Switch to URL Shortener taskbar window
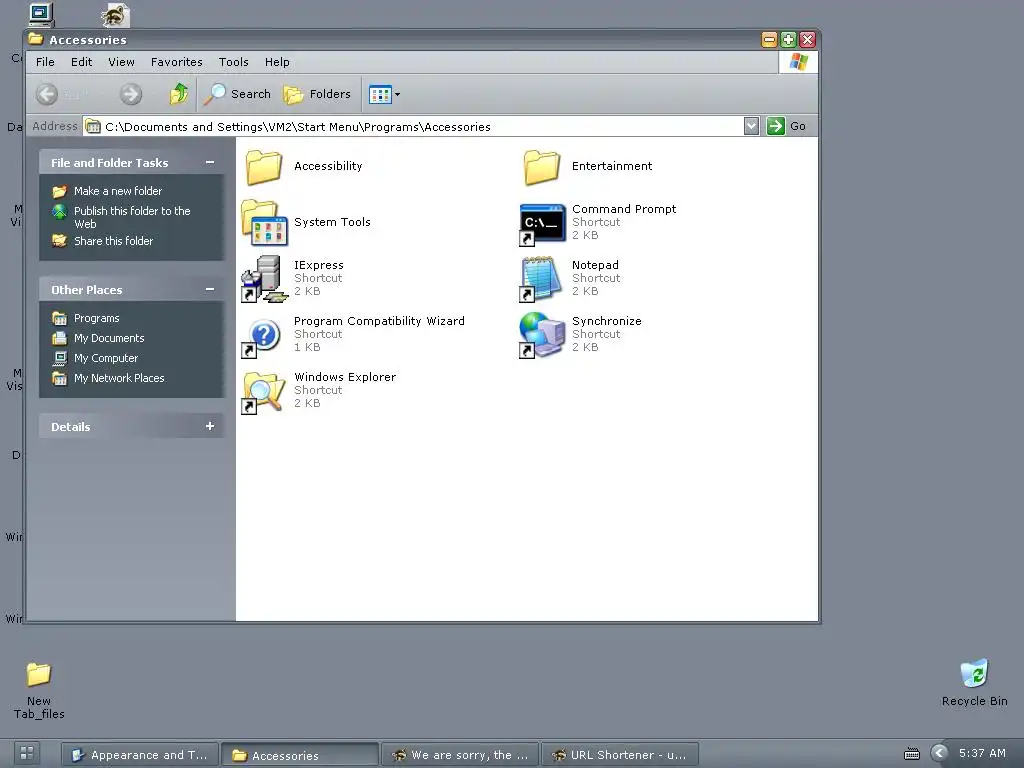 click(620, 755)
